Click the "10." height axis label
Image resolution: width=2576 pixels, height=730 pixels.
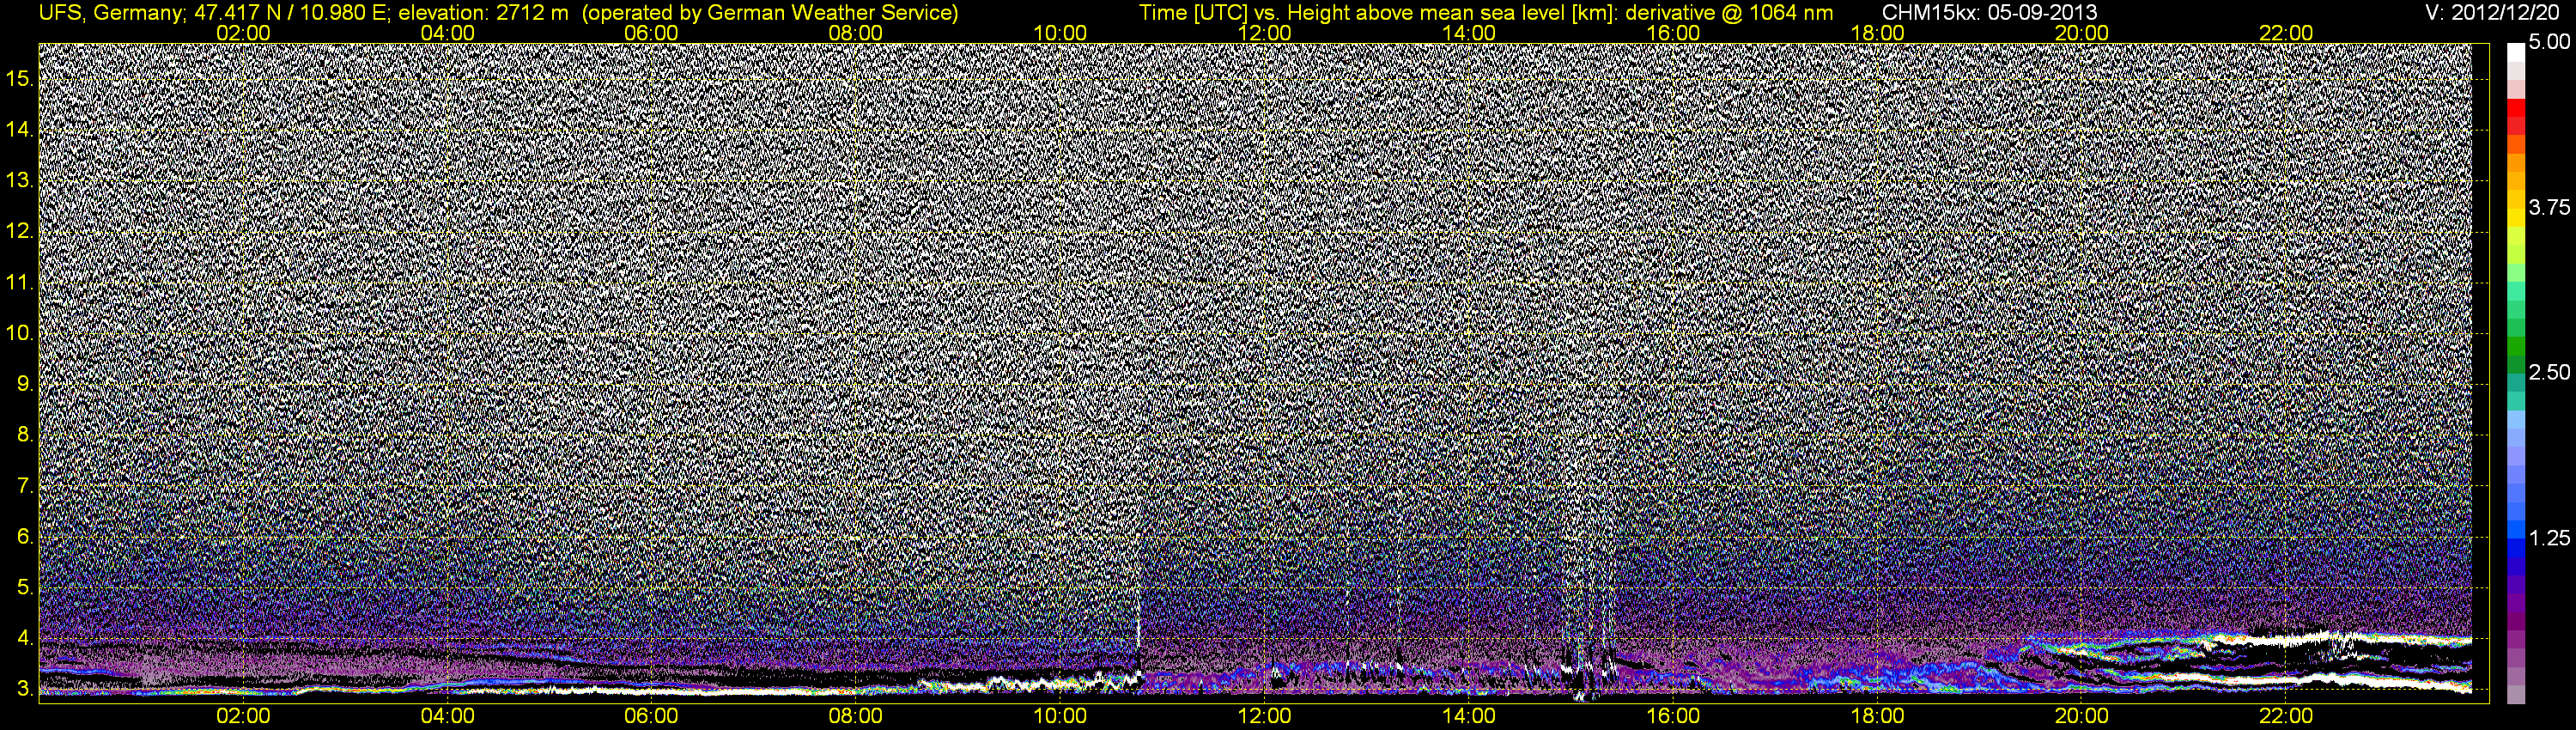pyautogui.click(x=20, y=333)
